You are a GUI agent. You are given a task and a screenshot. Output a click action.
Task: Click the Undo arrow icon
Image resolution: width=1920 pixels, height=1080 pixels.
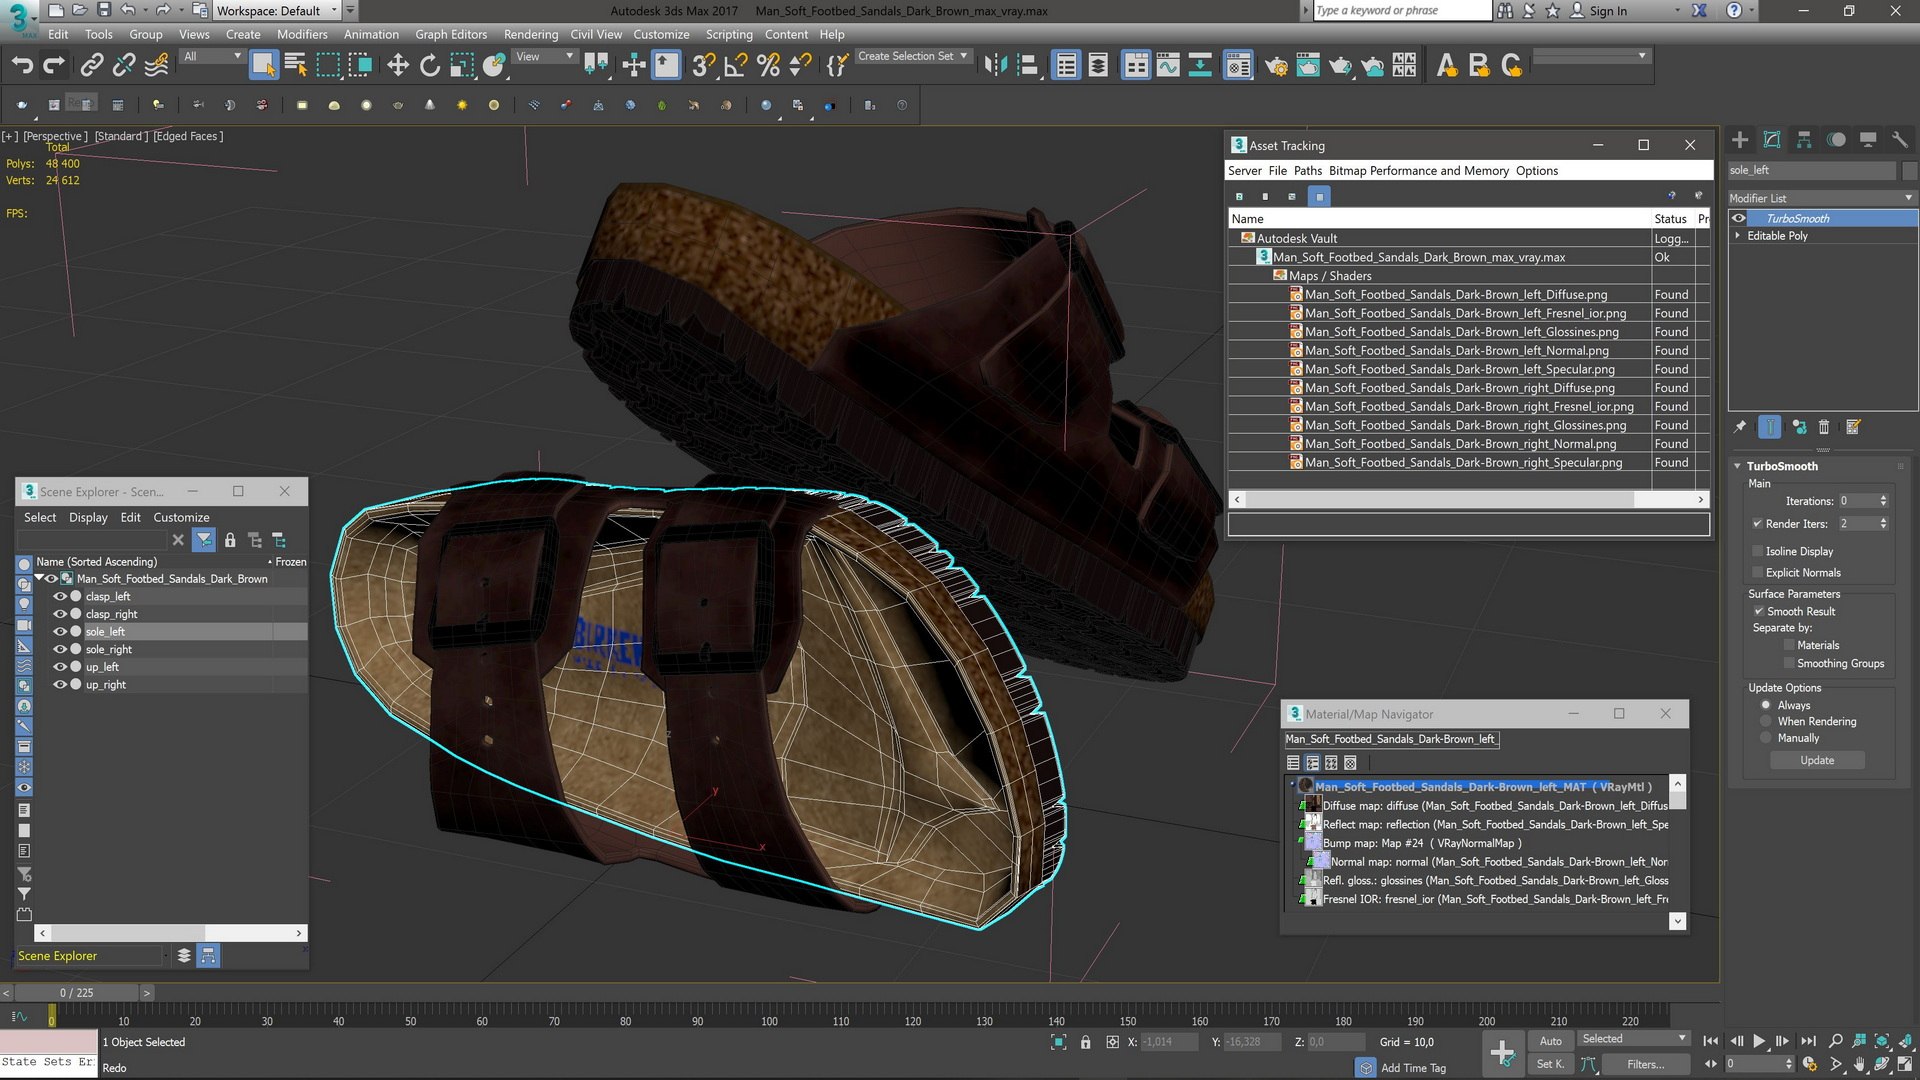(x=22, y=66)
